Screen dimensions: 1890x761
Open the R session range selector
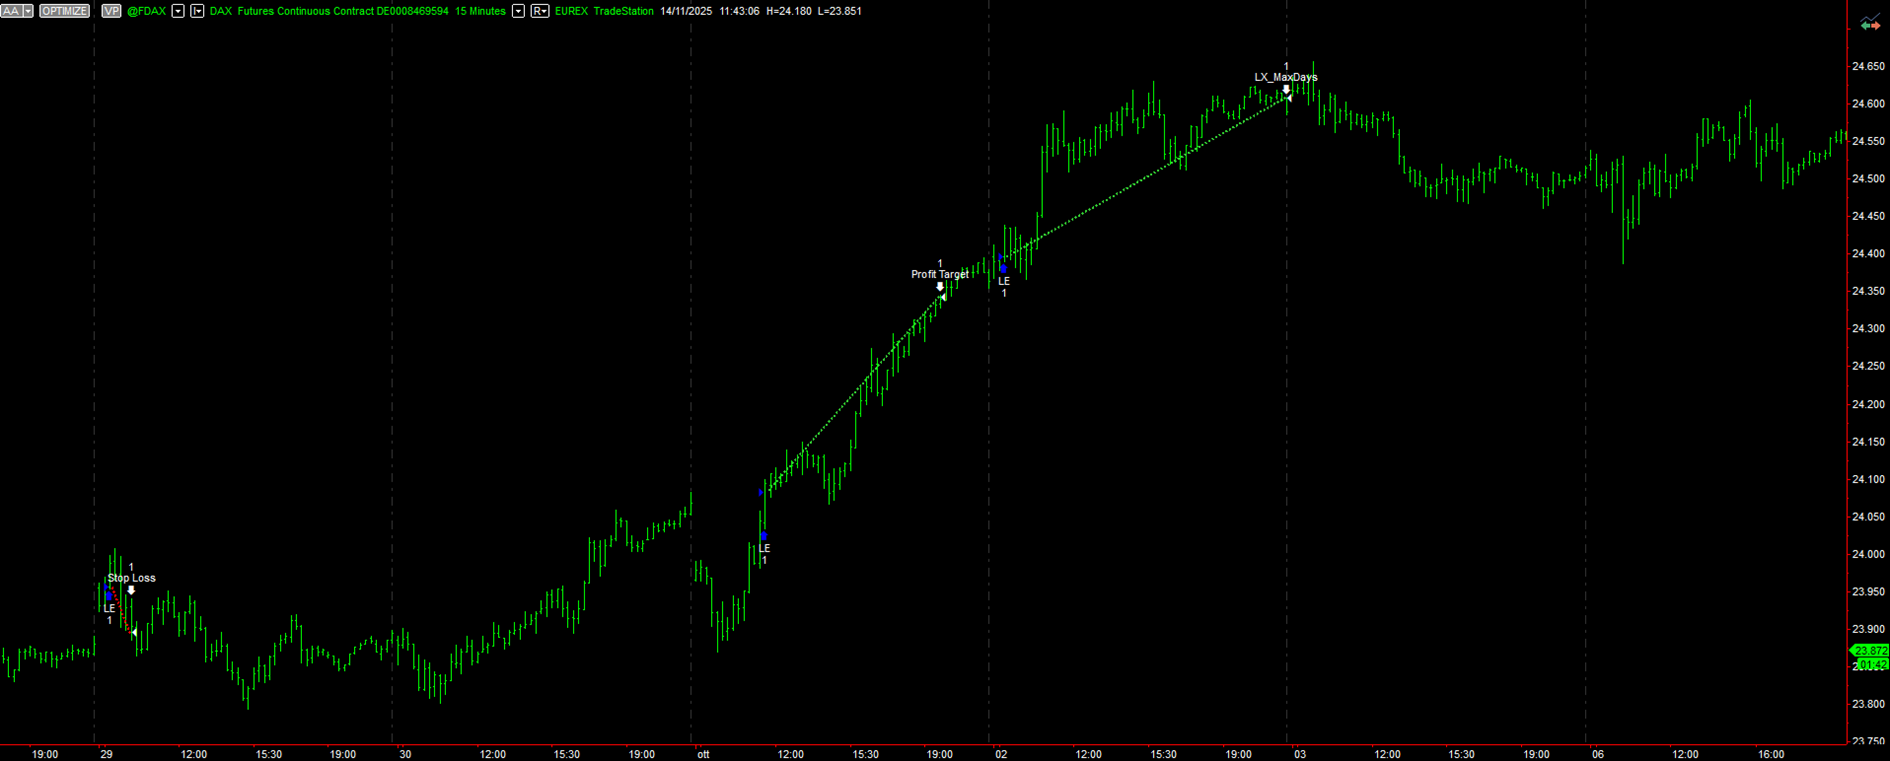pos(540,11)
